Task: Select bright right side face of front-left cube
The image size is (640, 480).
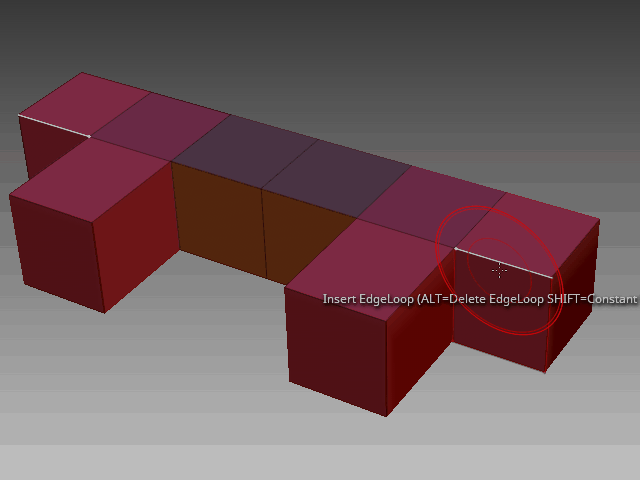Action: click(135, 240)
